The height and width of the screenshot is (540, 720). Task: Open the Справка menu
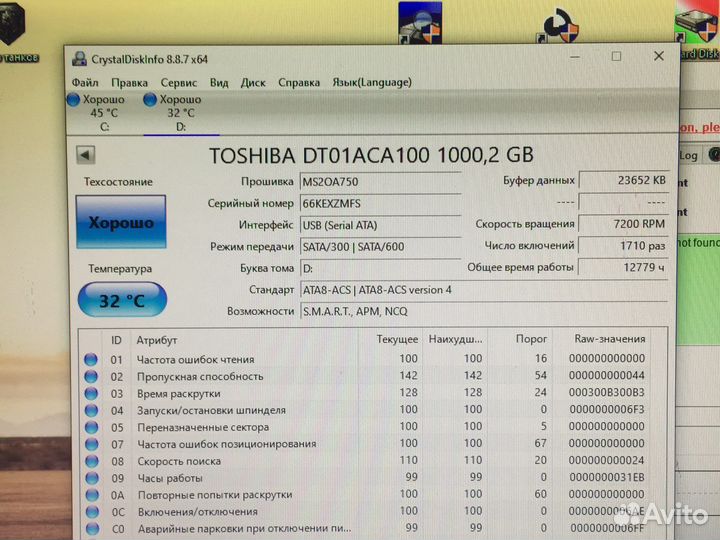(299, 83)
